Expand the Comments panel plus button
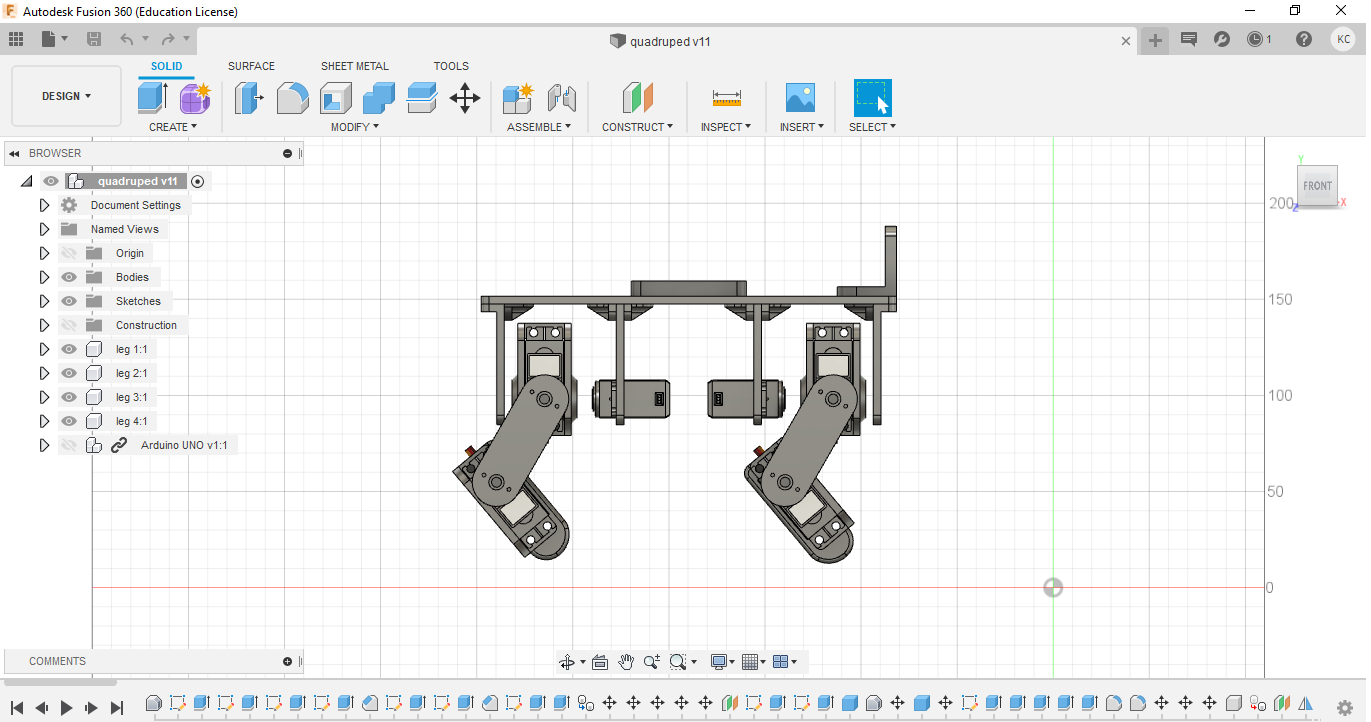The height and width of the screenshot is (722, 1371). click(288, 661)
